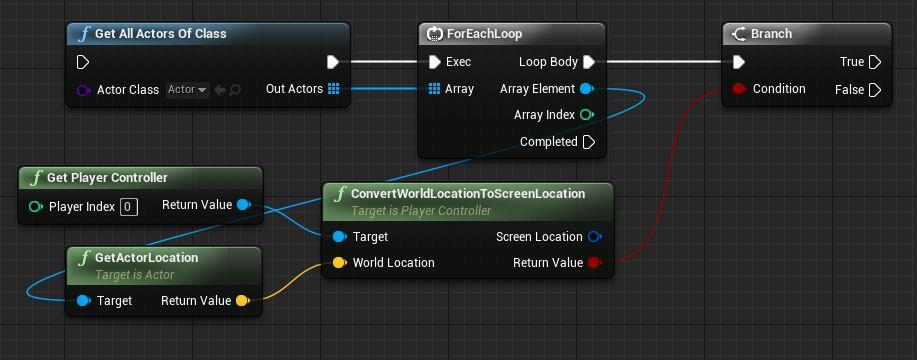
Task: Click the yellow World Location input pin
Action: (x=339, y=263)
